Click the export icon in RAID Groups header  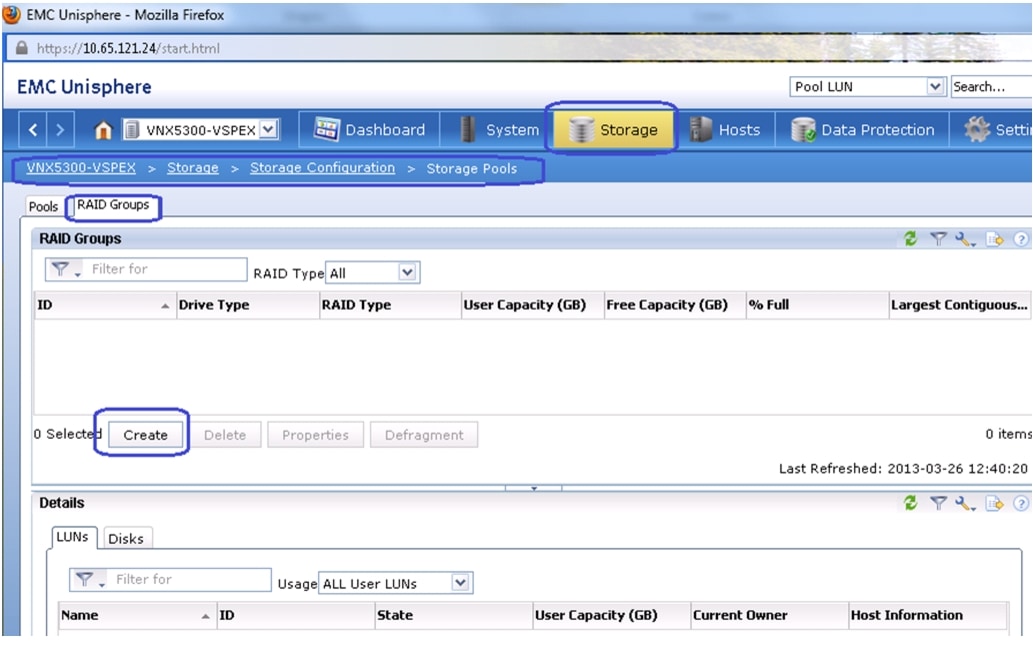(994, 238)
